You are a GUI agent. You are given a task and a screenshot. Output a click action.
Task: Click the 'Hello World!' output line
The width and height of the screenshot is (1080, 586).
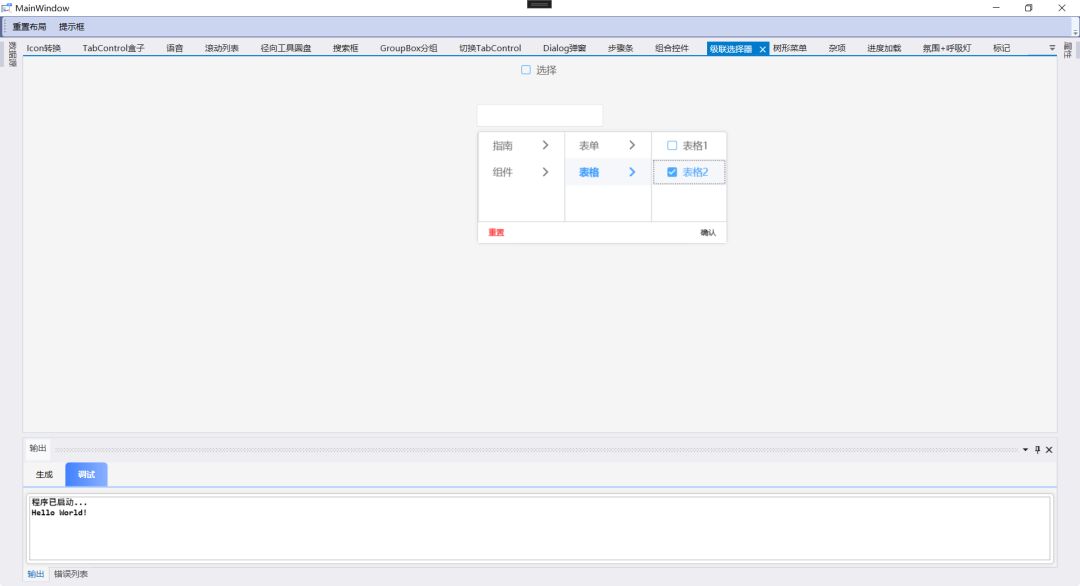click(x=59, y=513)
